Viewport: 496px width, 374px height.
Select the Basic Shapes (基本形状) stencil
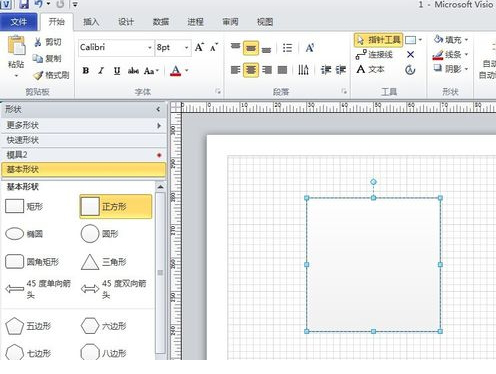pos(83,169)
